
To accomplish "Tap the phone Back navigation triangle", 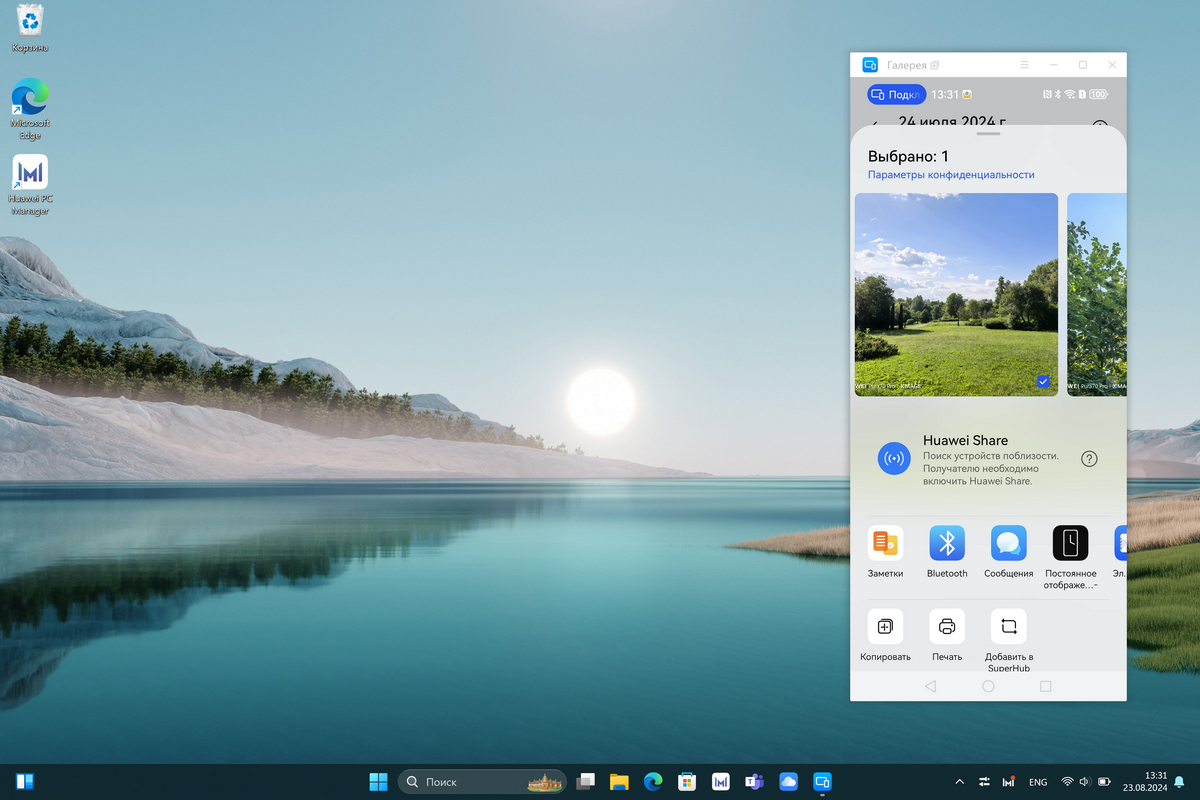I will (x=930, y=686).
